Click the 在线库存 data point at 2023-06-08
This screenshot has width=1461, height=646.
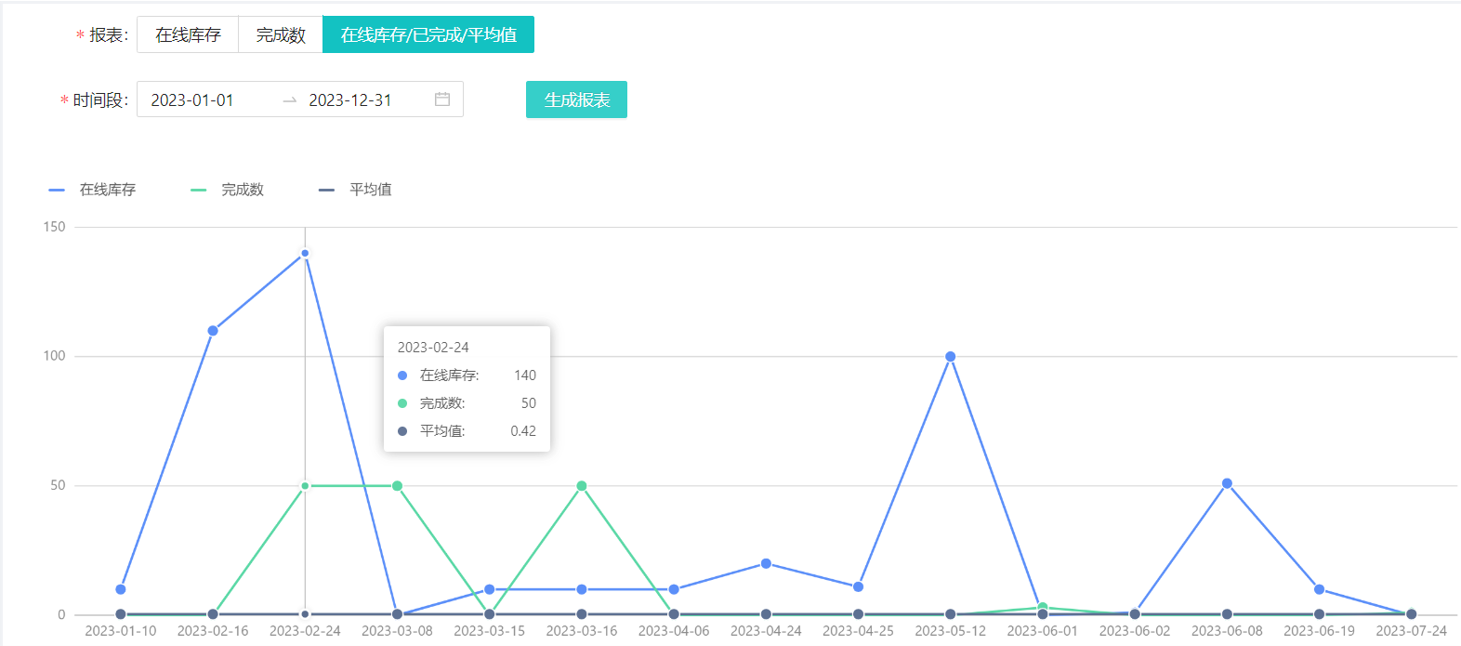(x=1227, y=484)
